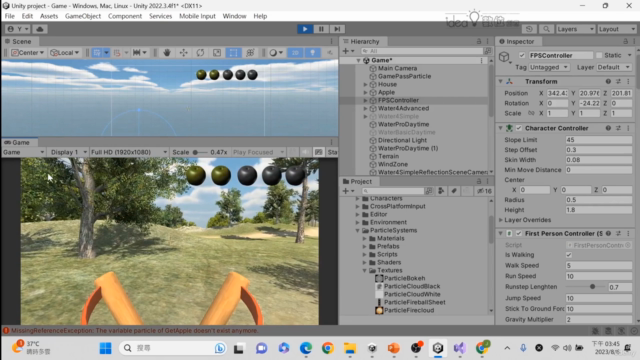
Task: Select Directional Light in Hierarchy
Action: click(x=402, y=140)
